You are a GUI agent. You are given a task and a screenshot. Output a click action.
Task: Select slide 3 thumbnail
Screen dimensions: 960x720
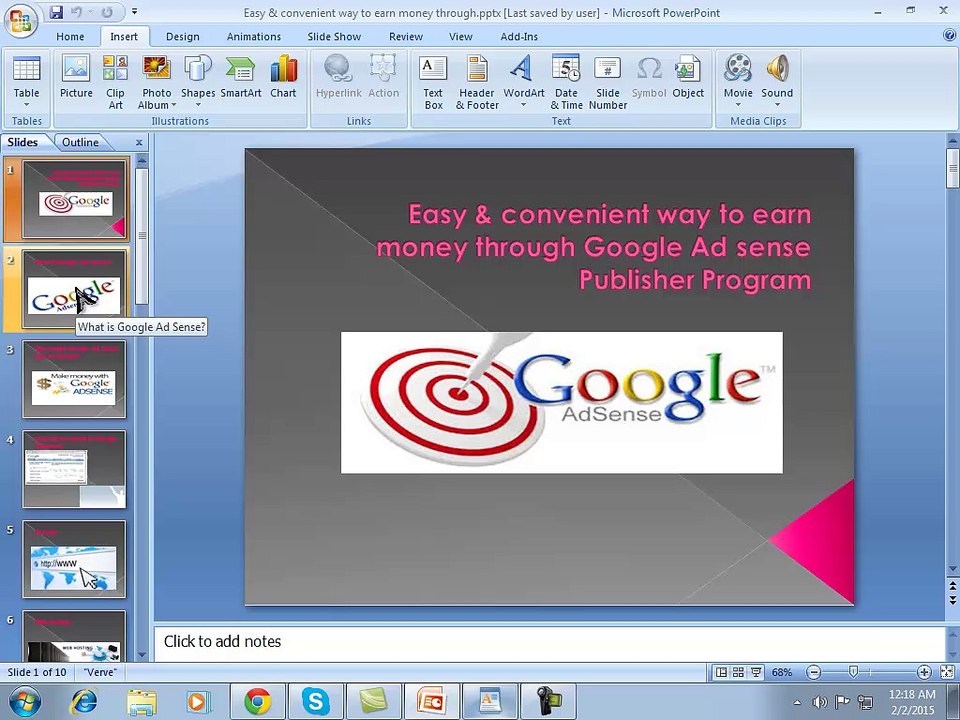coord(74,379)
